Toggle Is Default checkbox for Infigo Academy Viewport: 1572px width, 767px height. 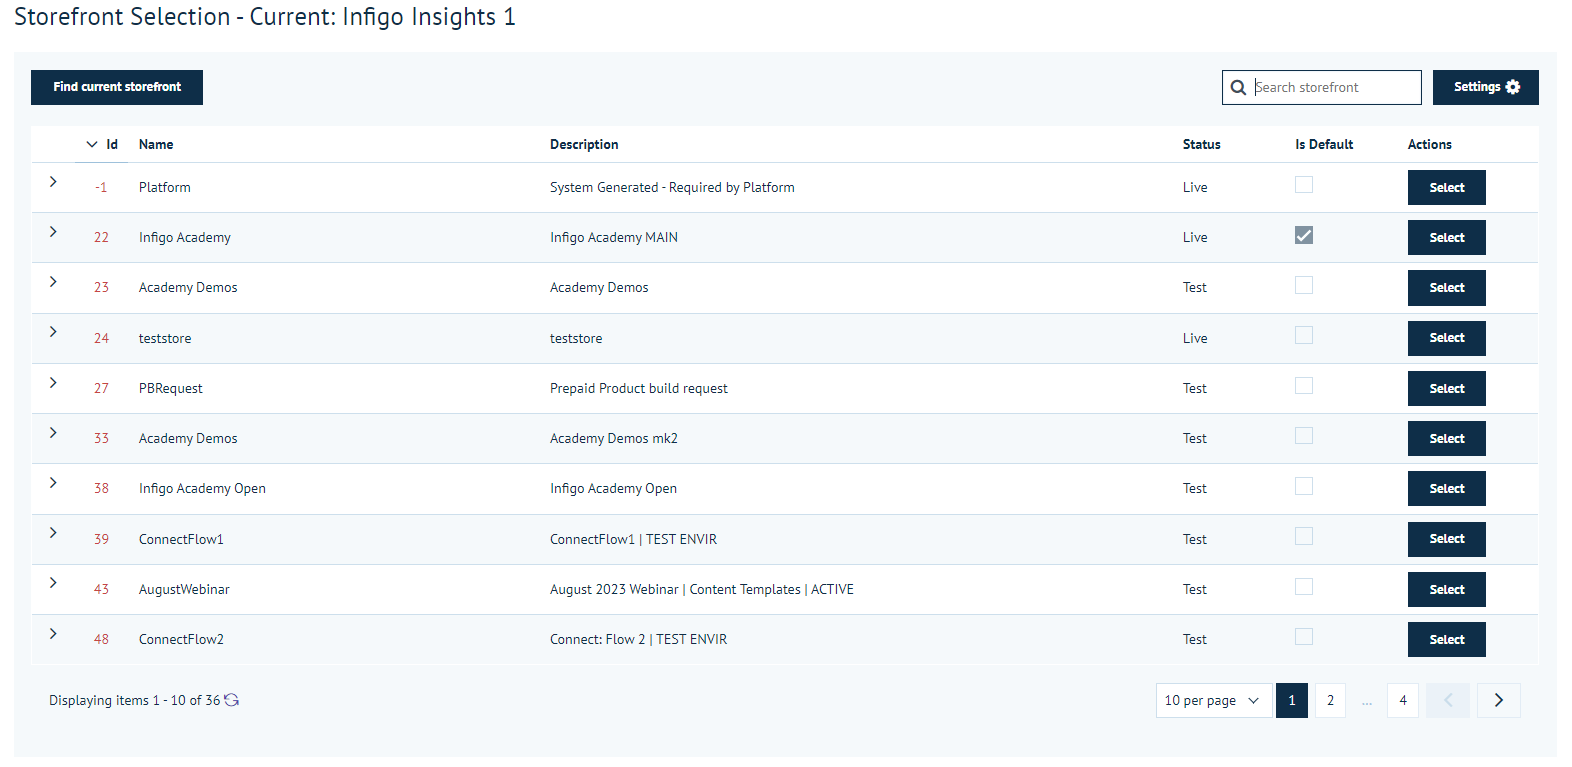1304,235
